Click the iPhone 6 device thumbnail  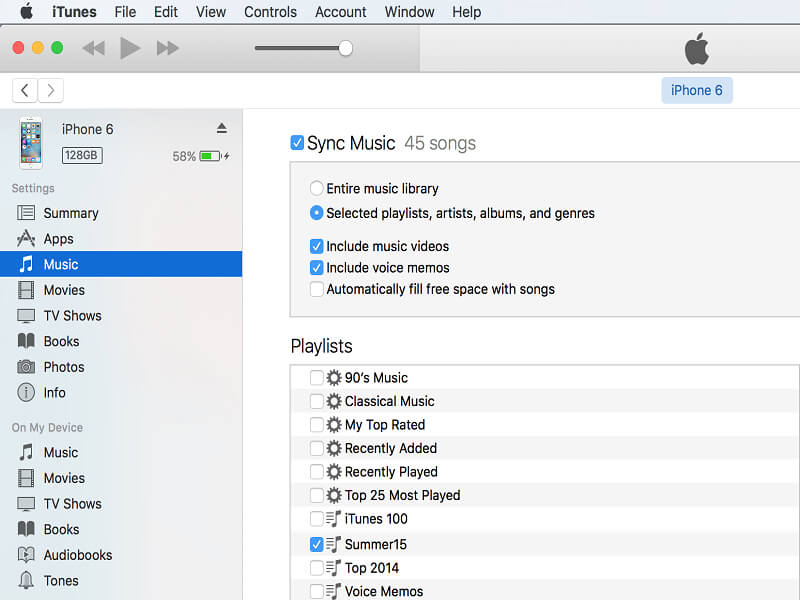[31, 143]
